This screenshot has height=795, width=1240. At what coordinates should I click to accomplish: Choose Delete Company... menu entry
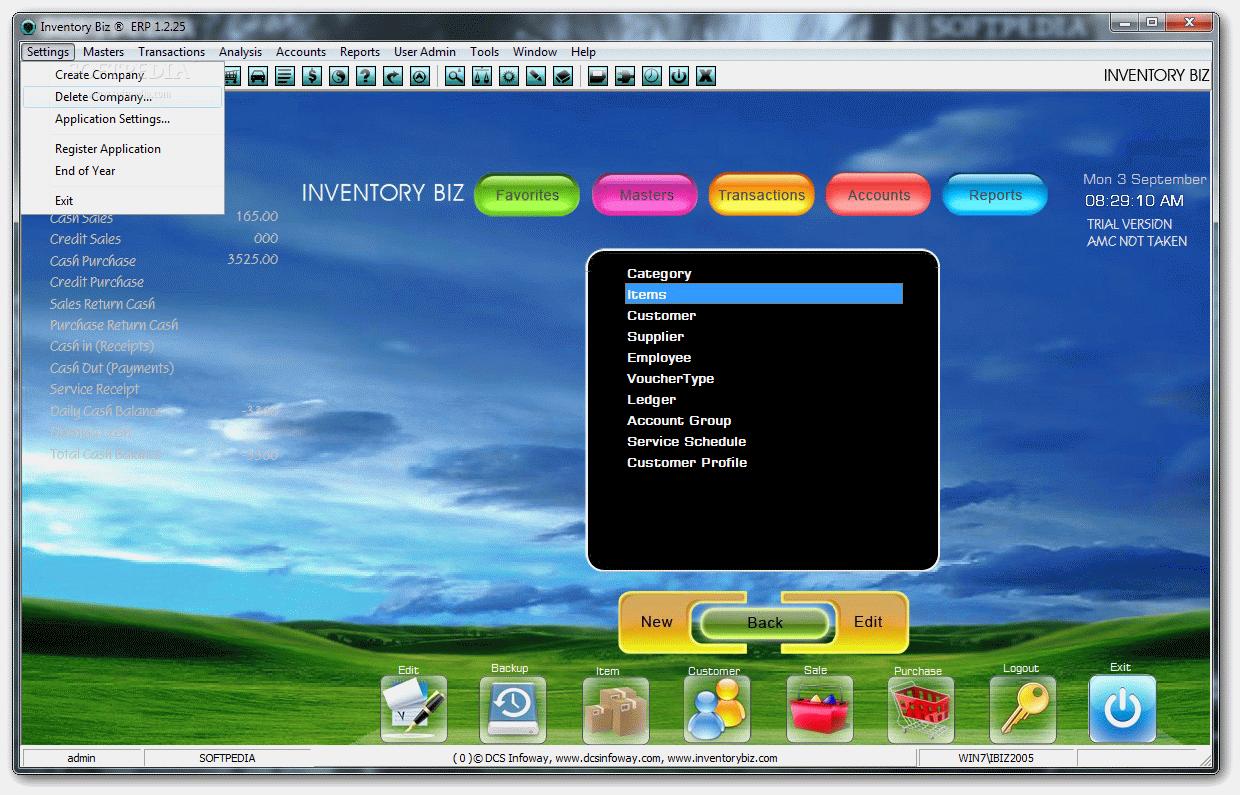(122, 97)
